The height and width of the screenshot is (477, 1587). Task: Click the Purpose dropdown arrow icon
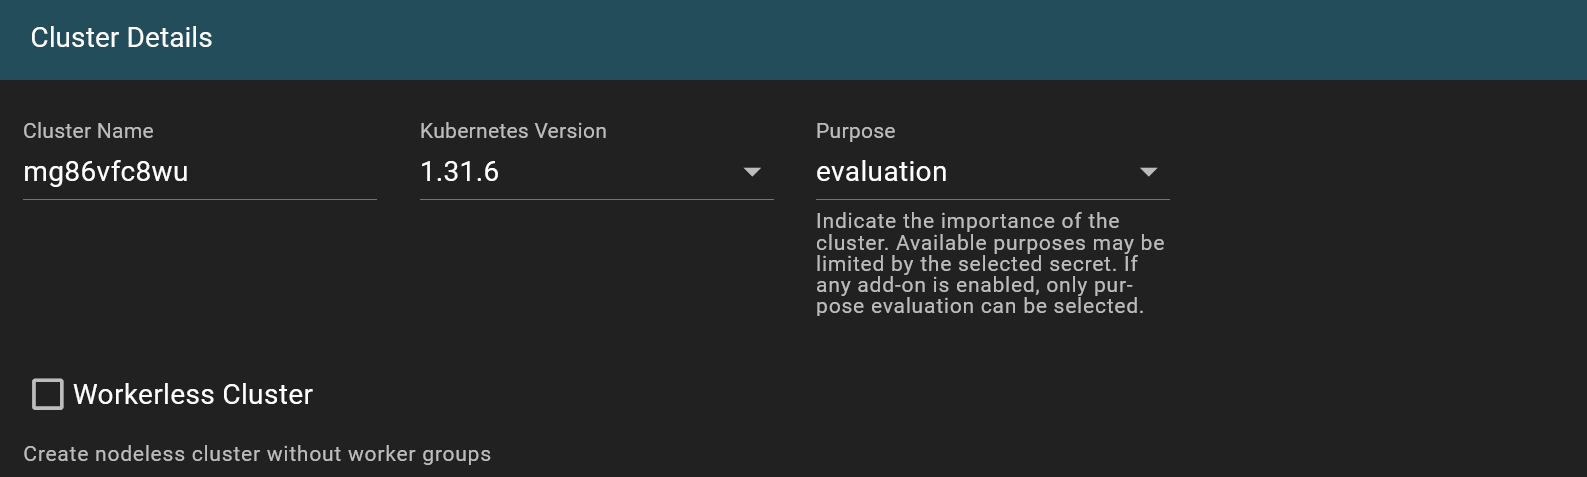(1149, 172)
